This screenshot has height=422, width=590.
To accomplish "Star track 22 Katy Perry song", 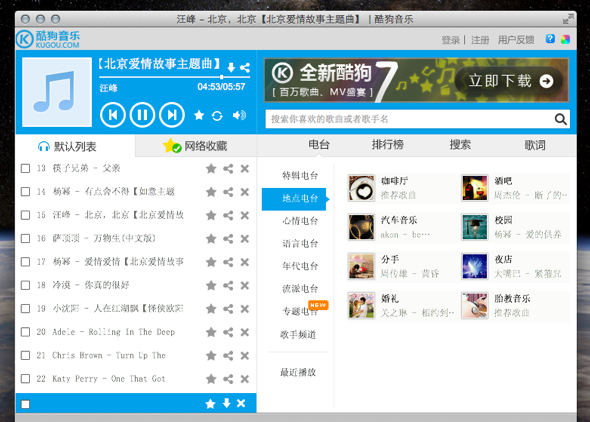I will 211,378.
